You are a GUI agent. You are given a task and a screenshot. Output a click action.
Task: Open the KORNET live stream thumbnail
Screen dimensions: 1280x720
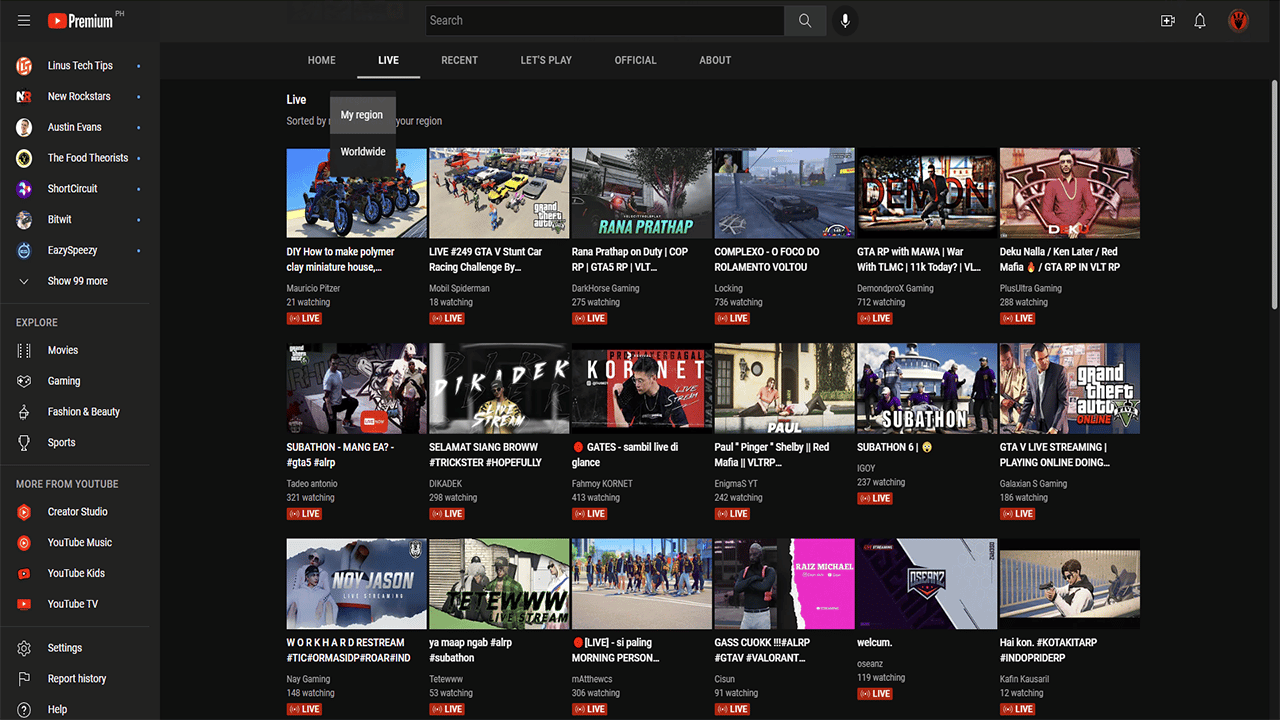[642, 388]
